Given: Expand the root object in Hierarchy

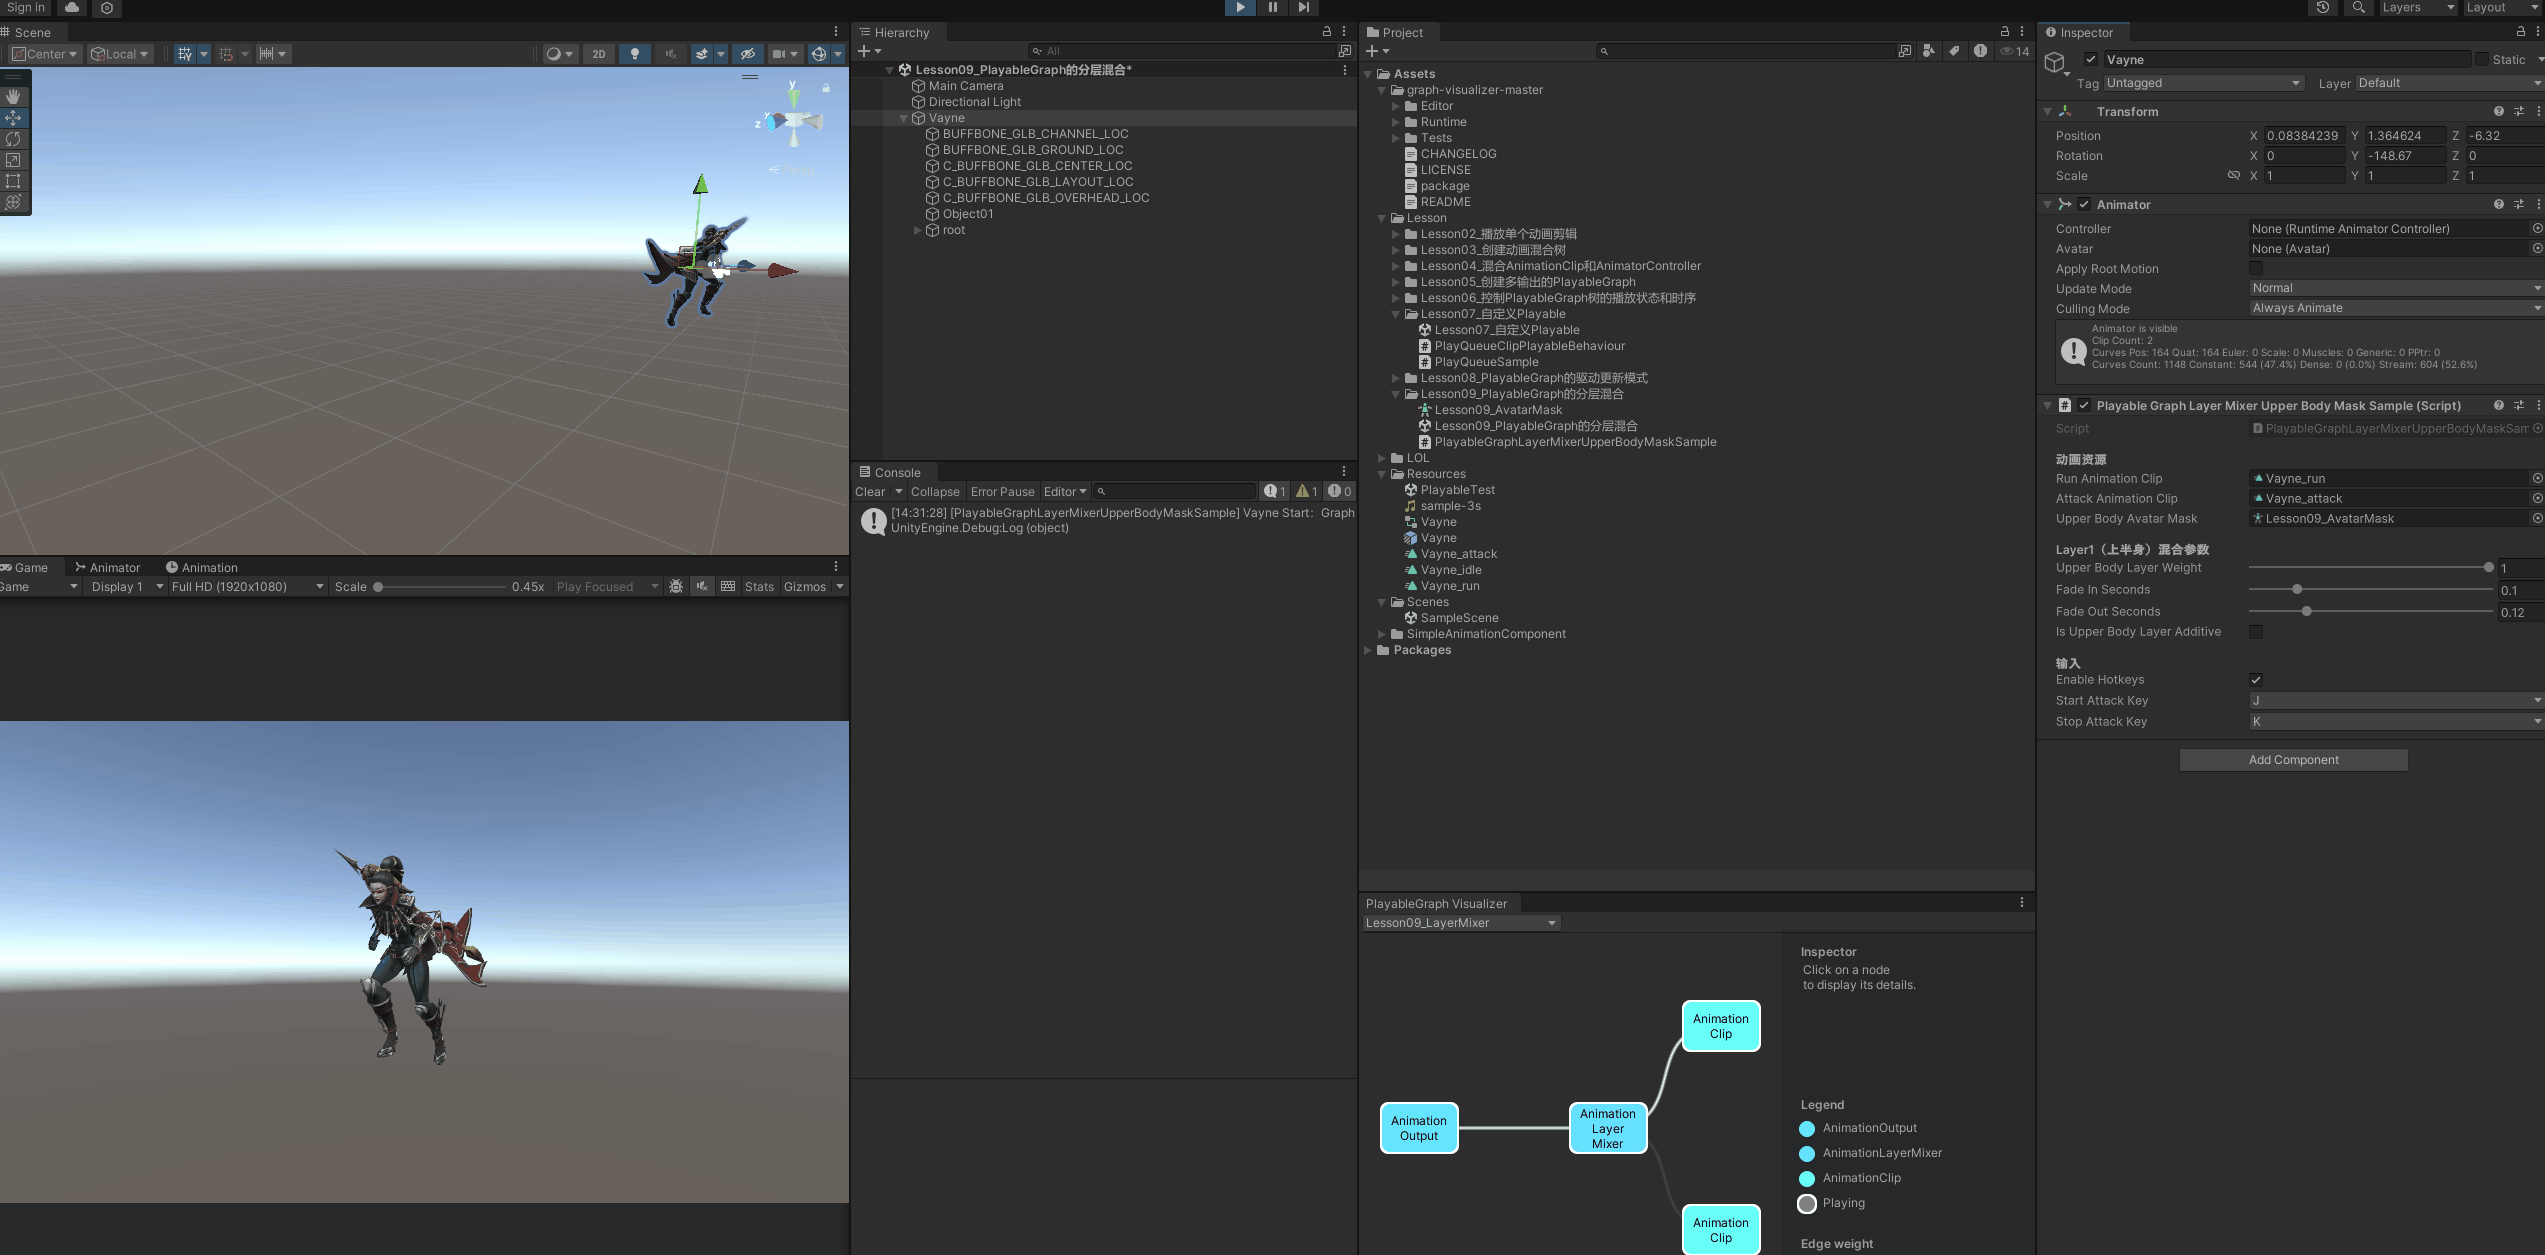Looking at the screenshot, I should coord(917,230).
